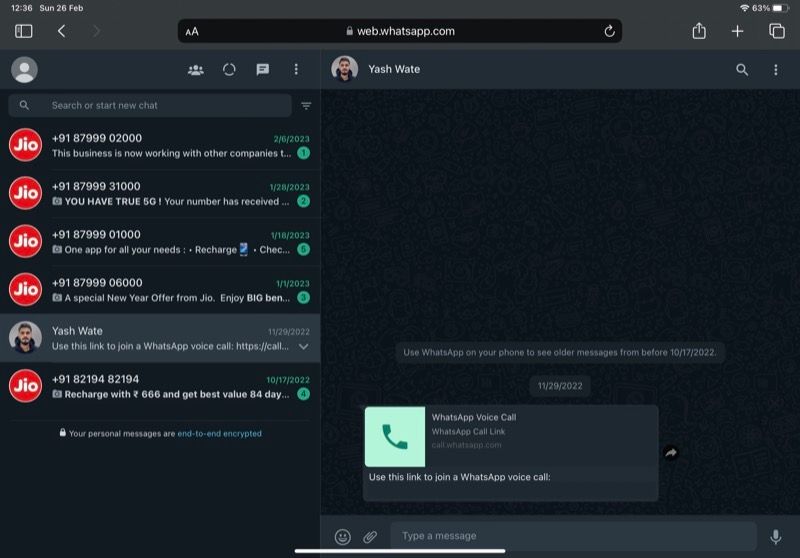Click the 11/29/2022 date badge
800x558 pixels.
point(560,386)
